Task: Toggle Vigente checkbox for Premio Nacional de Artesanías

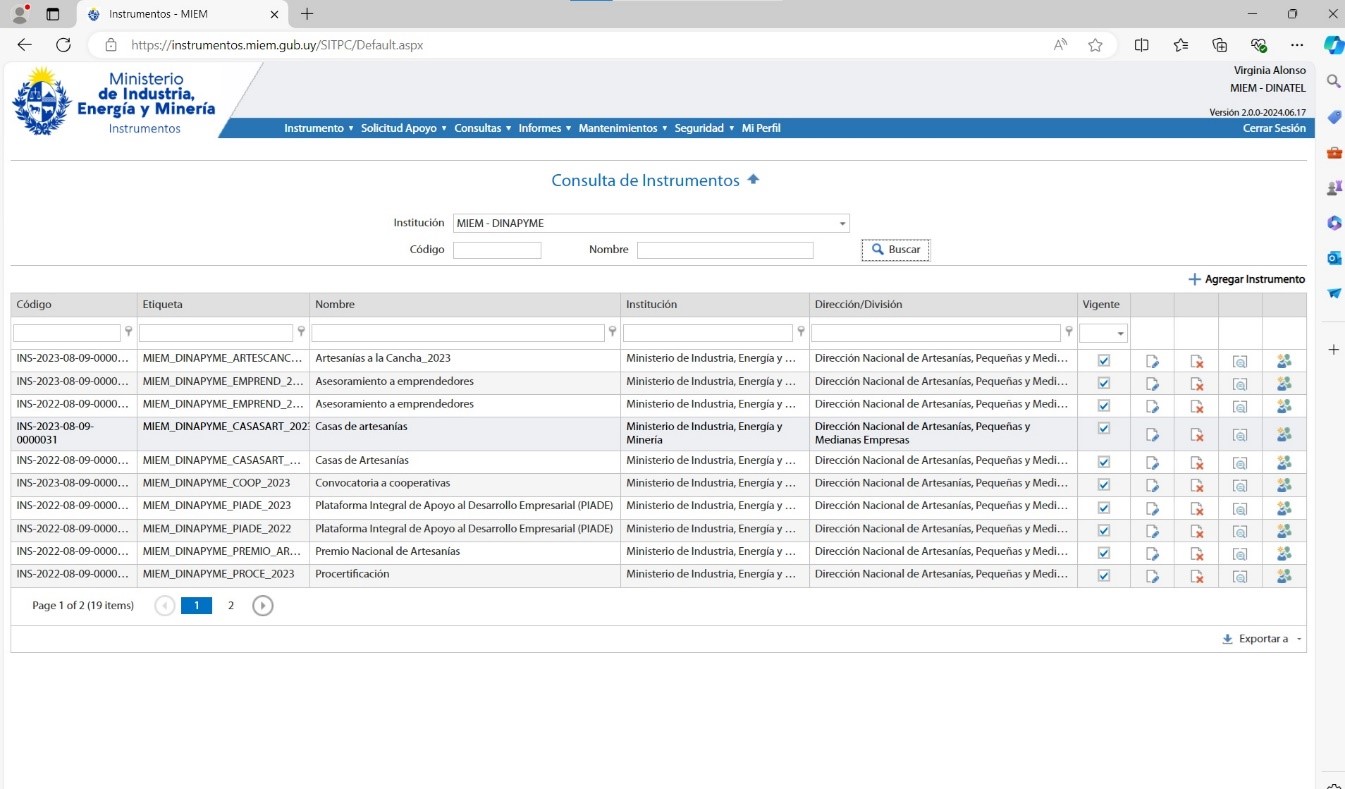Action: coord(1104,553)
